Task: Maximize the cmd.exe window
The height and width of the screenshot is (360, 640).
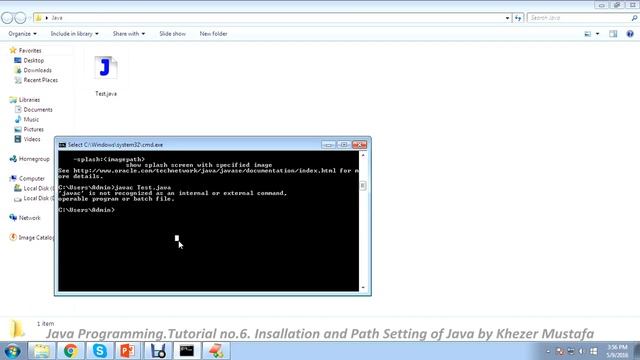Action: tap(344, 145)
